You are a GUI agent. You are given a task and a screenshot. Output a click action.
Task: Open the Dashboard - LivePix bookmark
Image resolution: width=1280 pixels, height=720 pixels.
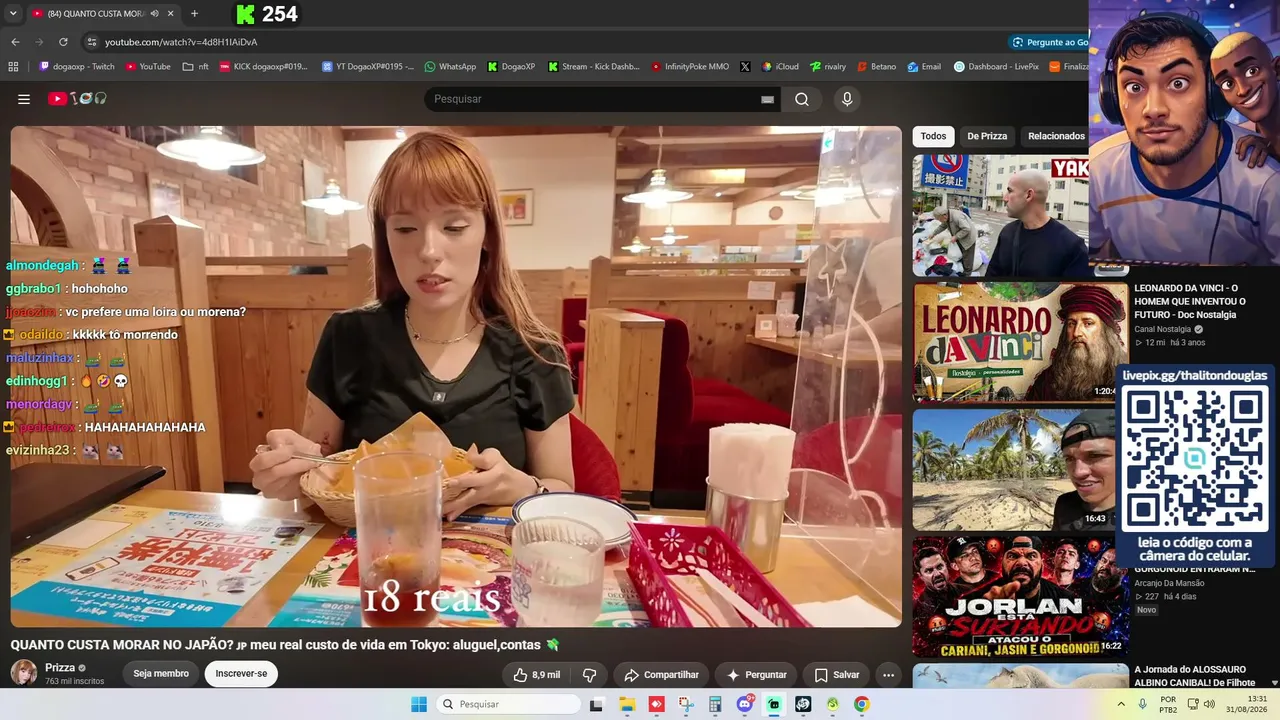[996, 67]
